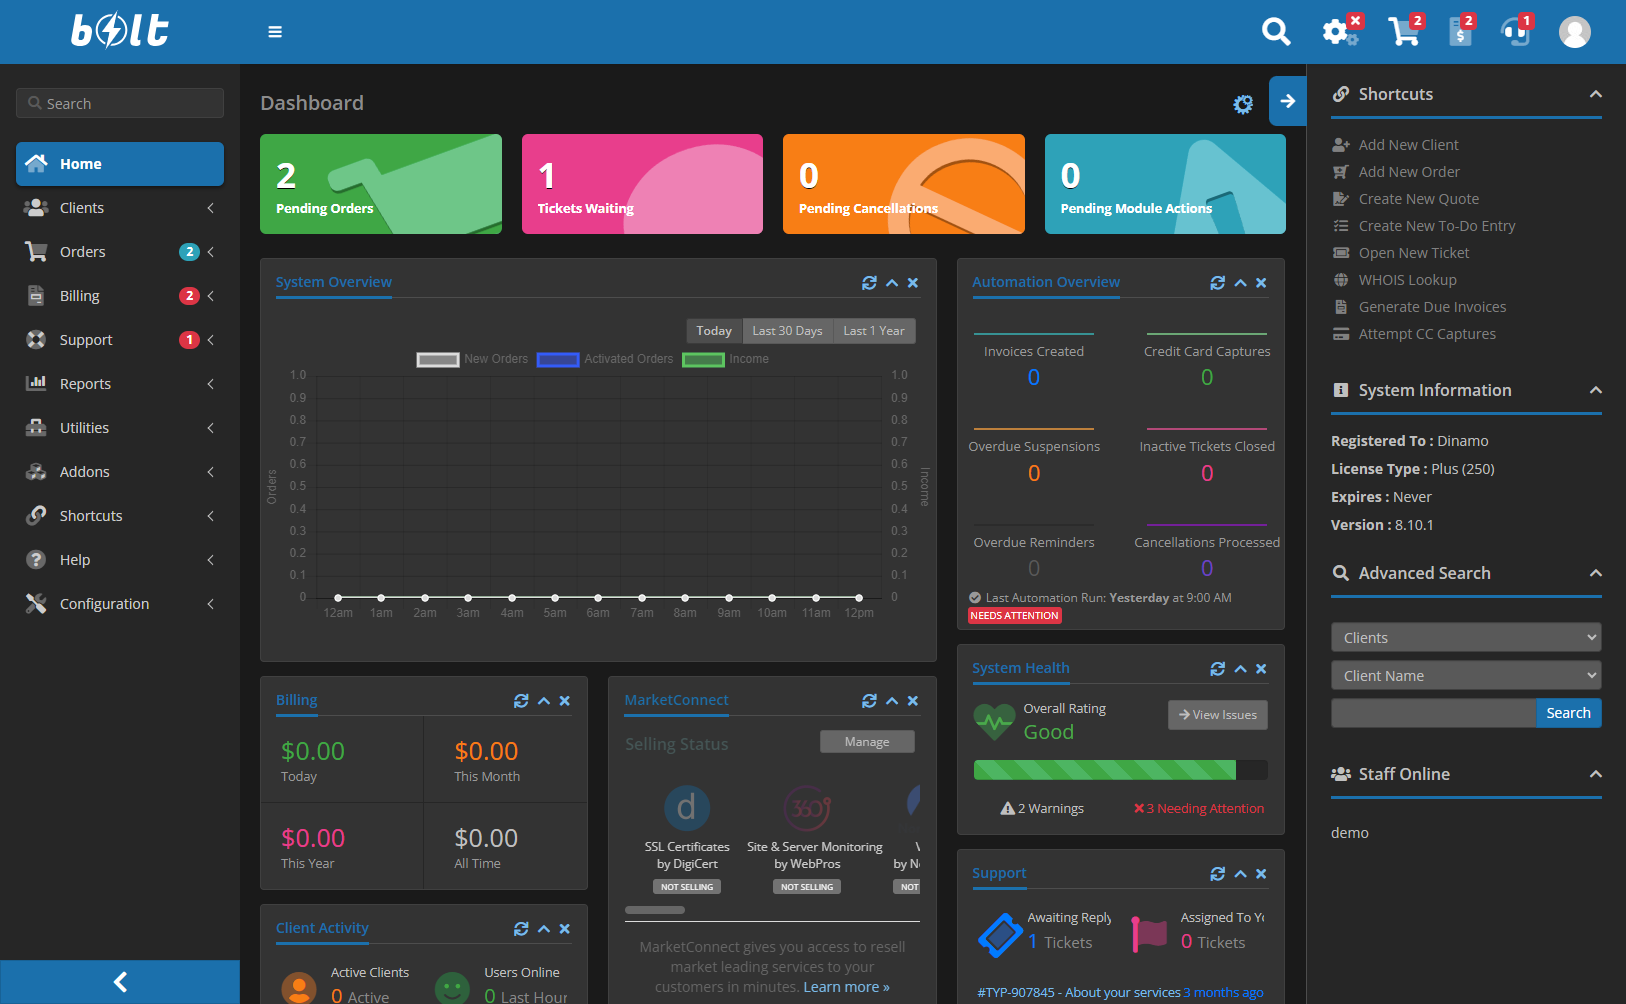
Task: Collapse the left sidebar with bottom arrow
Action: tap(120, 982)
